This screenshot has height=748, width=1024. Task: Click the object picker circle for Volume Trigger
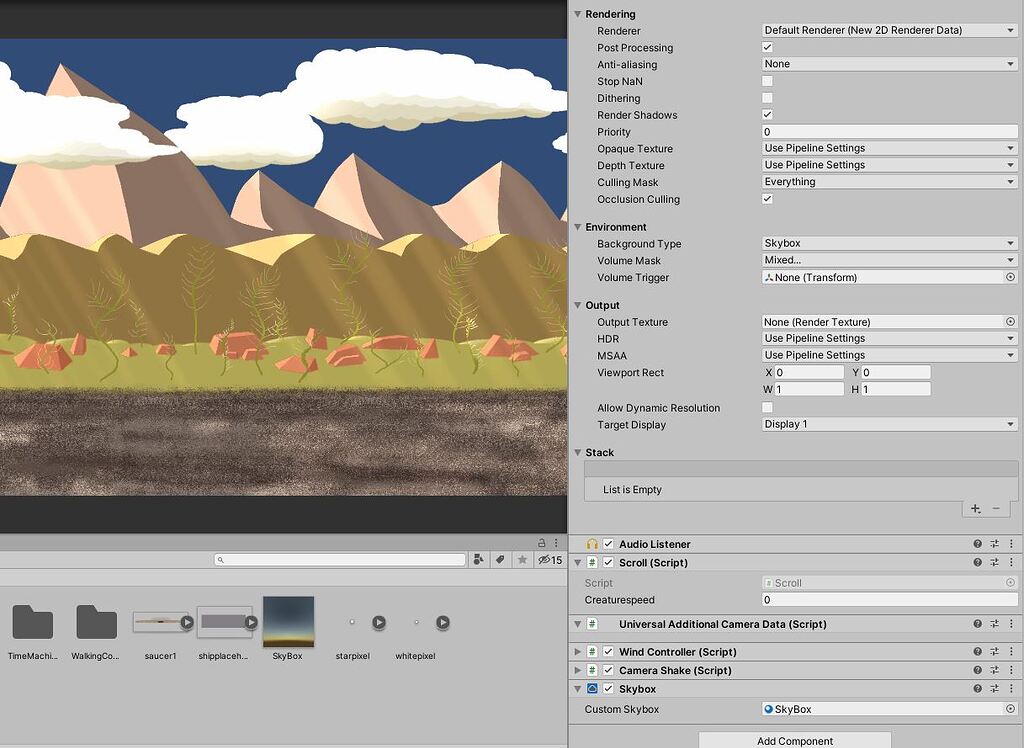[x=1009, y=277]
